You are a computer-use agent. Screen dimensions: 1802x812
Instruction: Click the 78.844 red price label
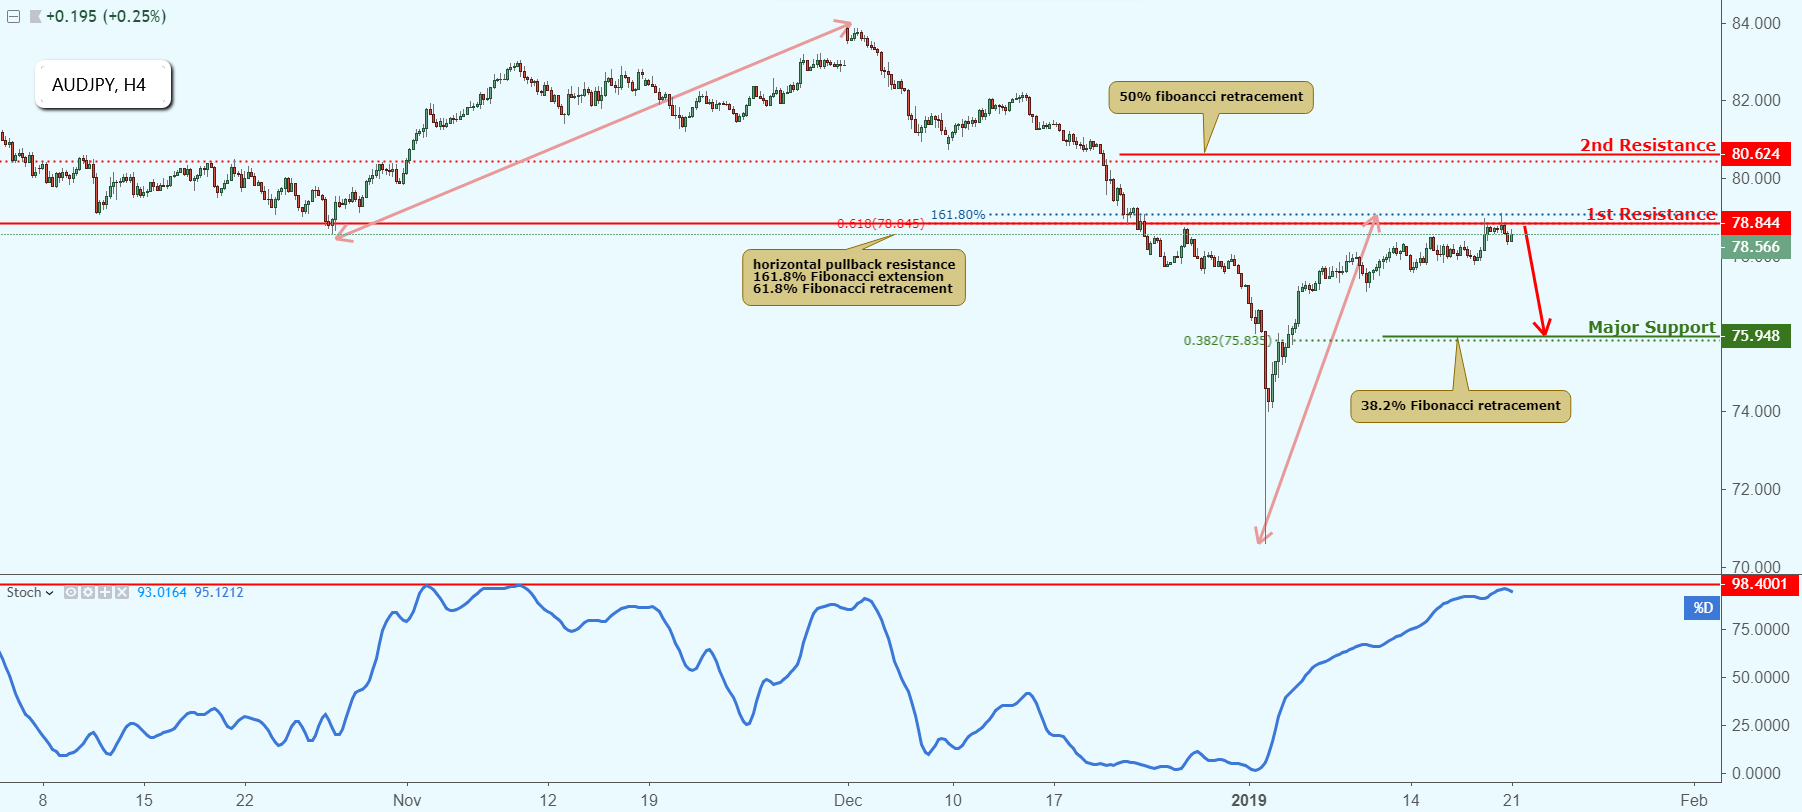pos(1756,223)
